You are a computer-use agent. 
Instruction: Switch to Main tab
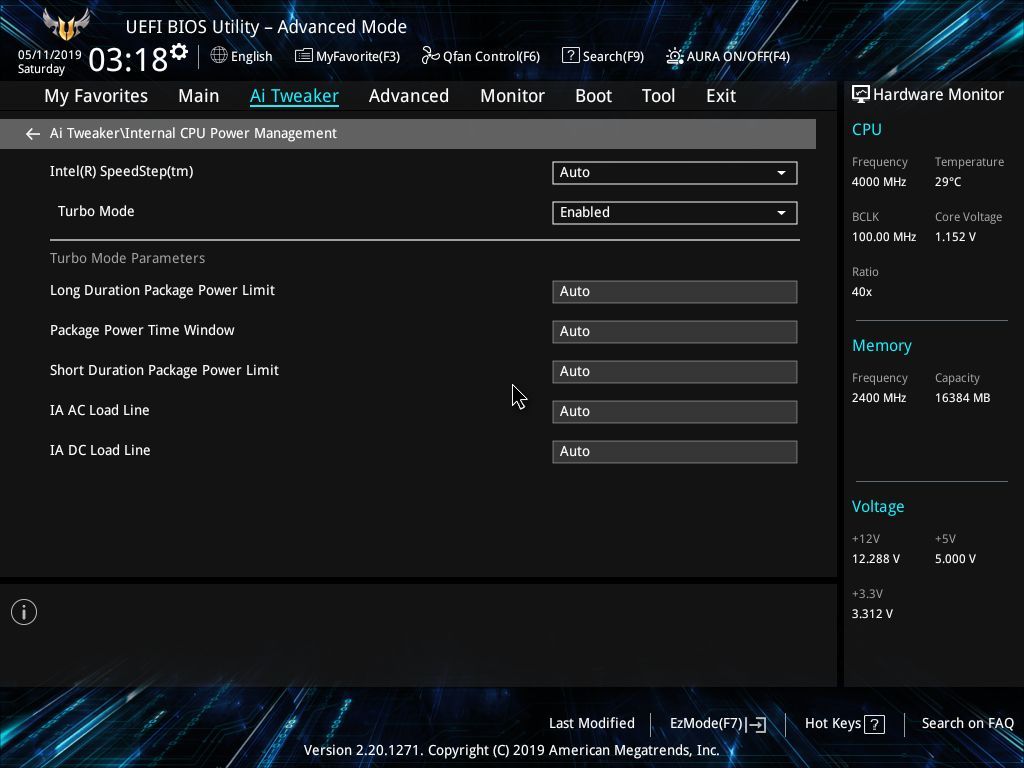point(199,96)
